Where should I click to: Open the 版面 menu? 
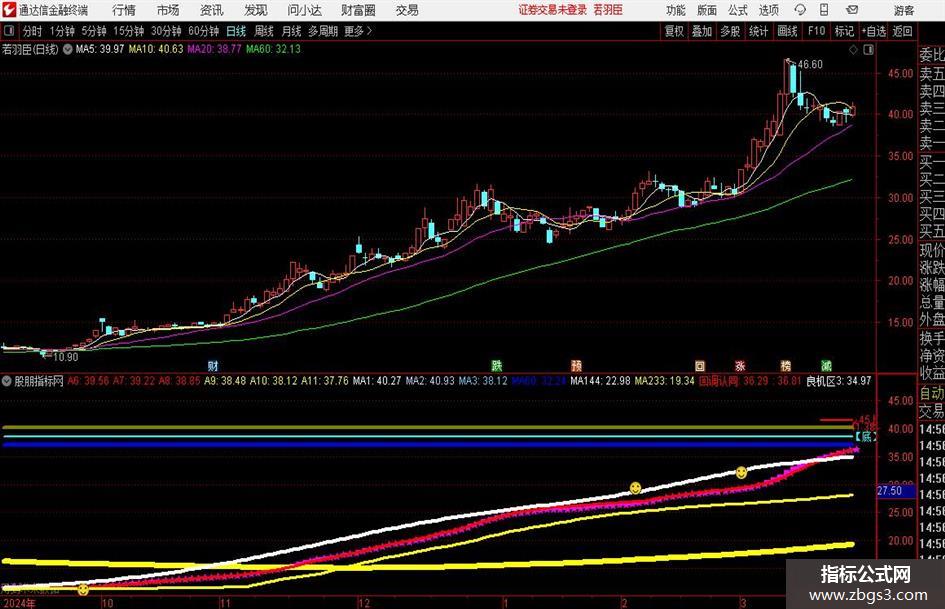click(706, 10)
